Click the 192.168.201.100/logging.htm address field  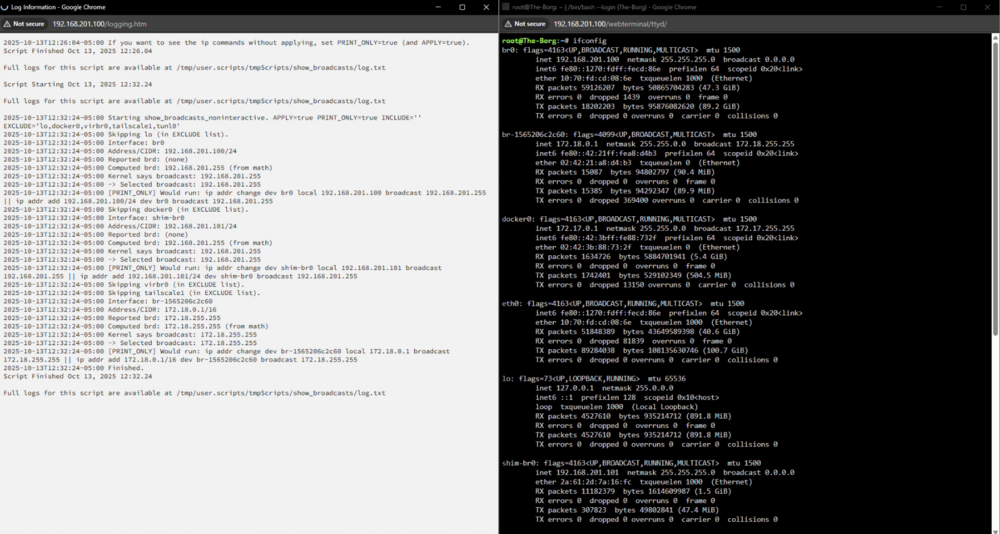99,24
